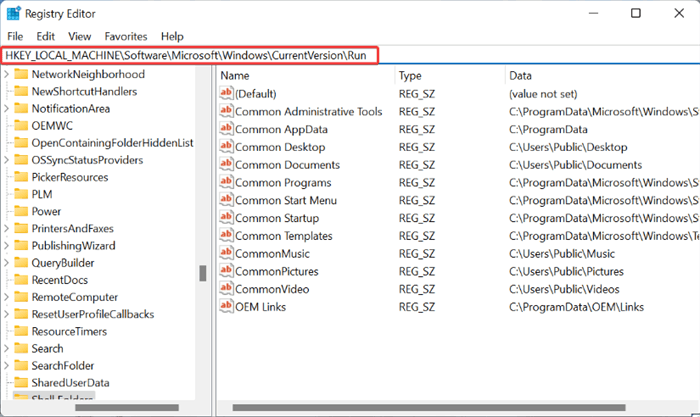Screen dimensions: 700x417
Task: Click the string icon next to OEM Links
Action: [226, 306]
